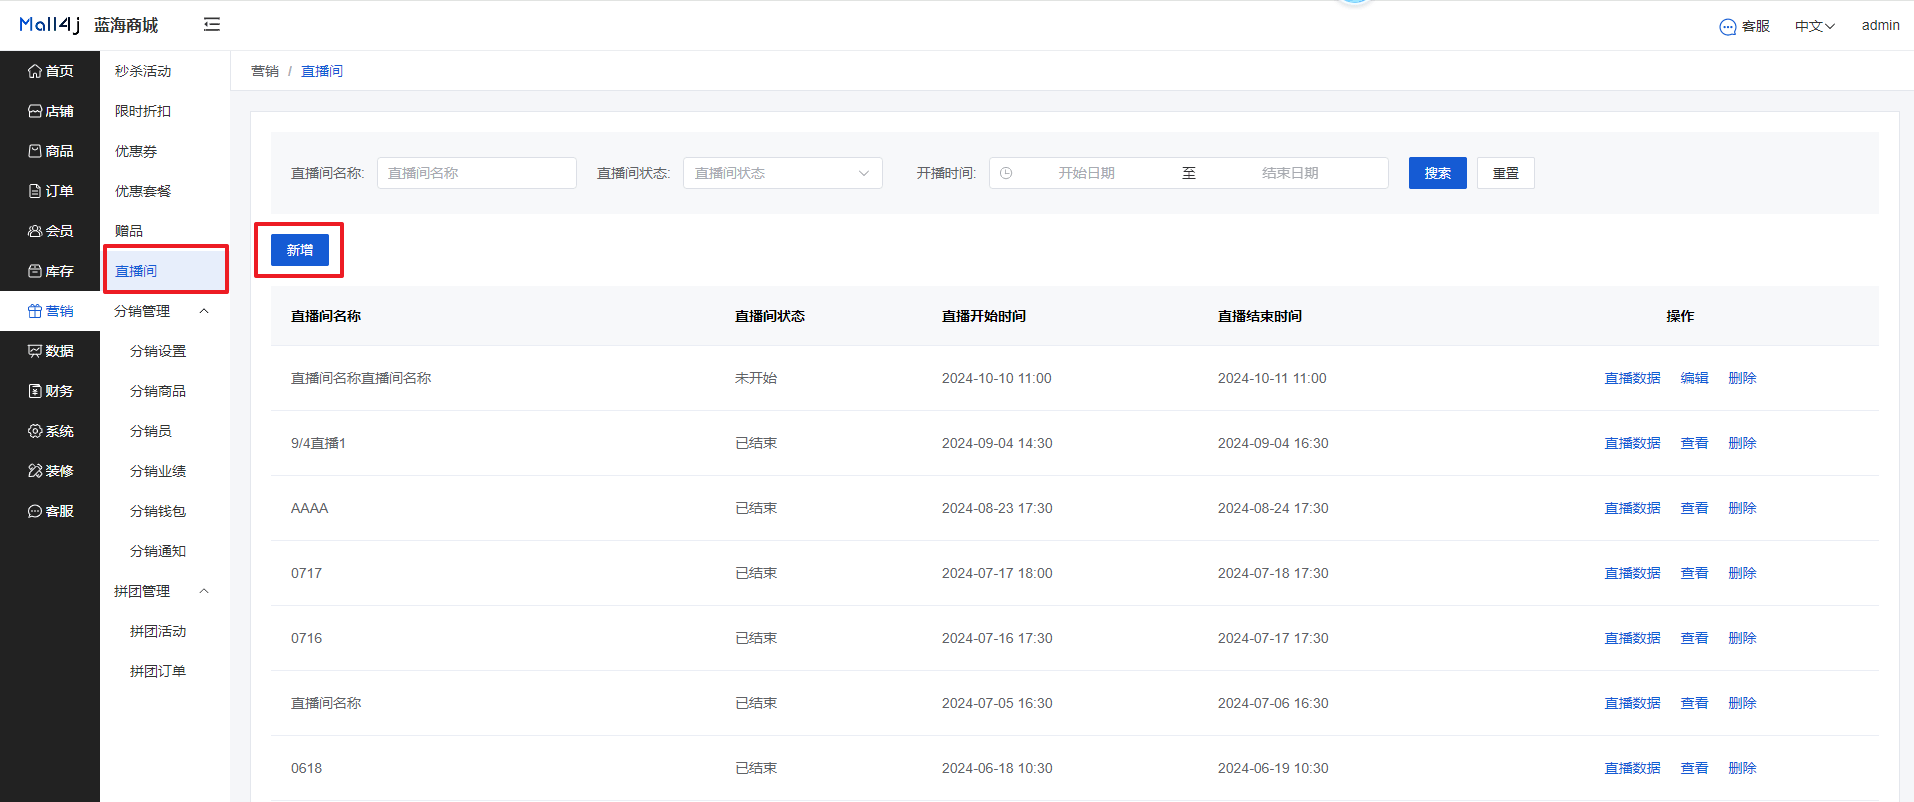The height and width of the screenshot is (802, 1914).
Task: Click the 未开始 status cell
Action: [756, 378]
